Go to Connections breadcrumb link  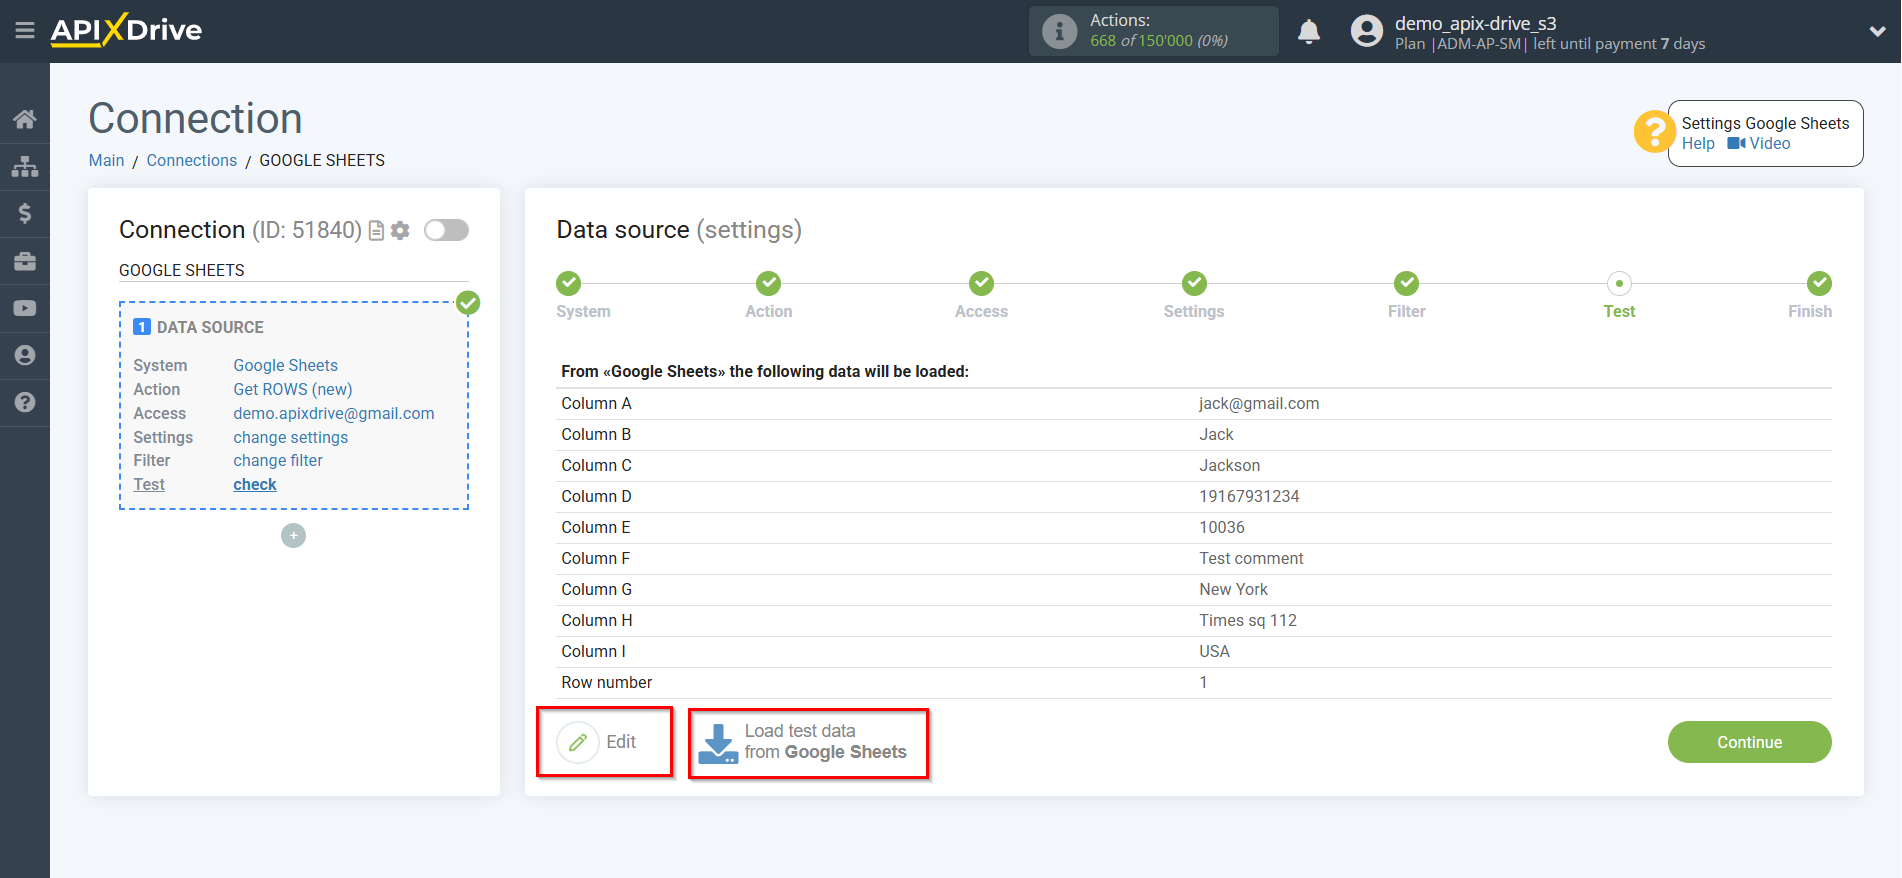(x=192, y=161)
